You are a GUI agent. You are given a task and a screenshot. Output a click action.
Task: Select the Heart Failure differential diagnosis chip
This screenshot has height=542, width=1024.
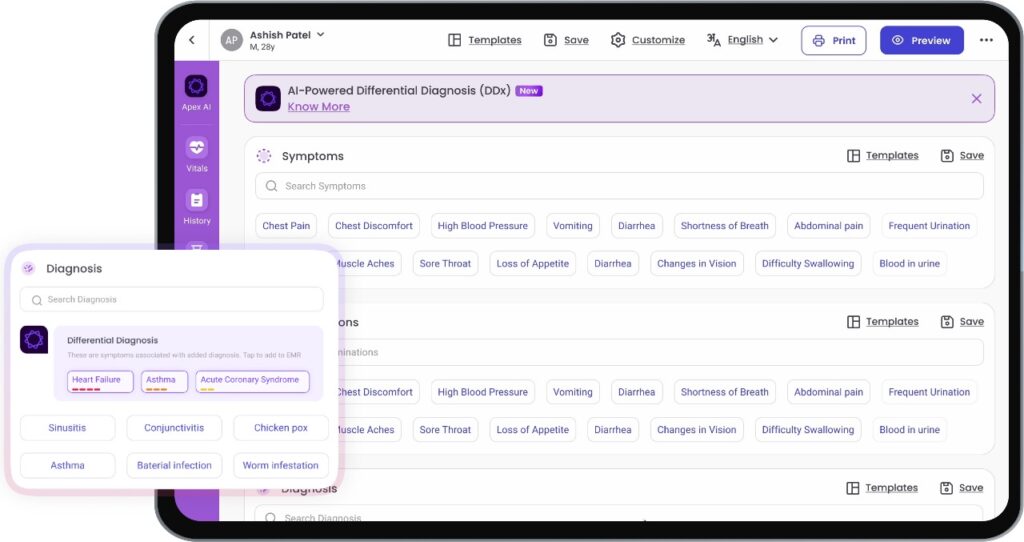pyautogui.click(x=97, y=381)
